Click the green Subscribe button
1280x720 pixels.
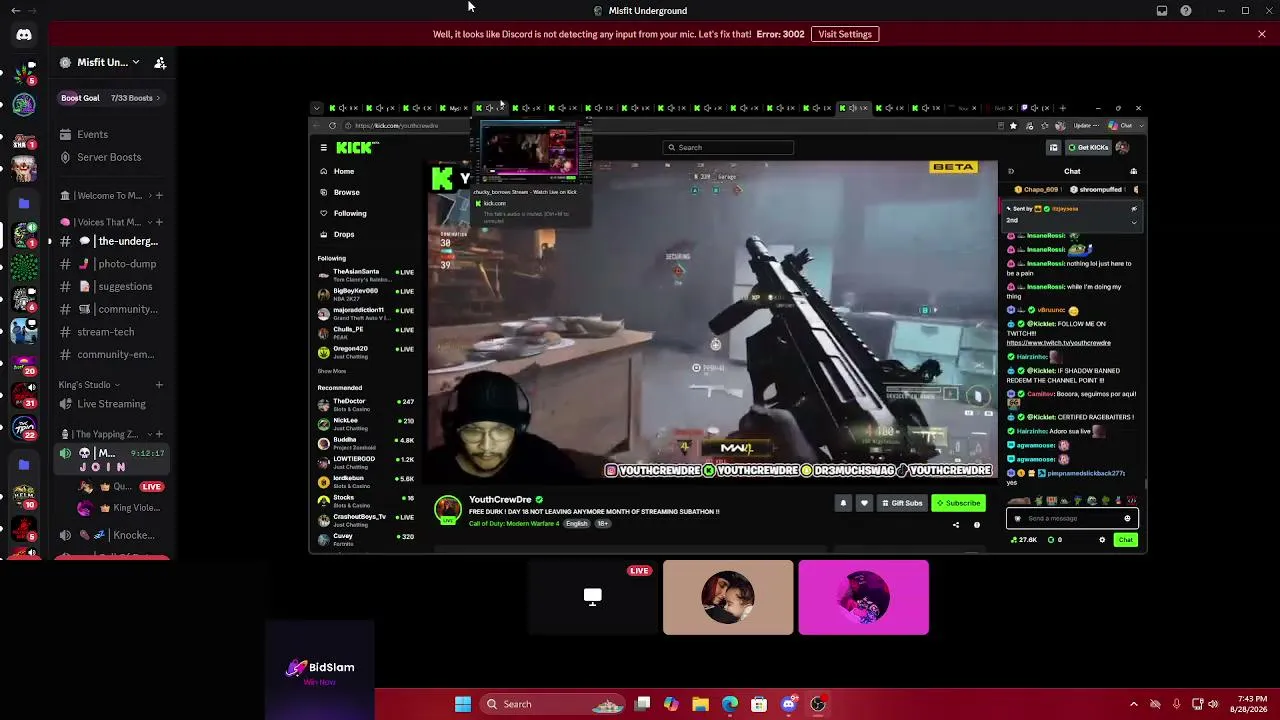958,503
